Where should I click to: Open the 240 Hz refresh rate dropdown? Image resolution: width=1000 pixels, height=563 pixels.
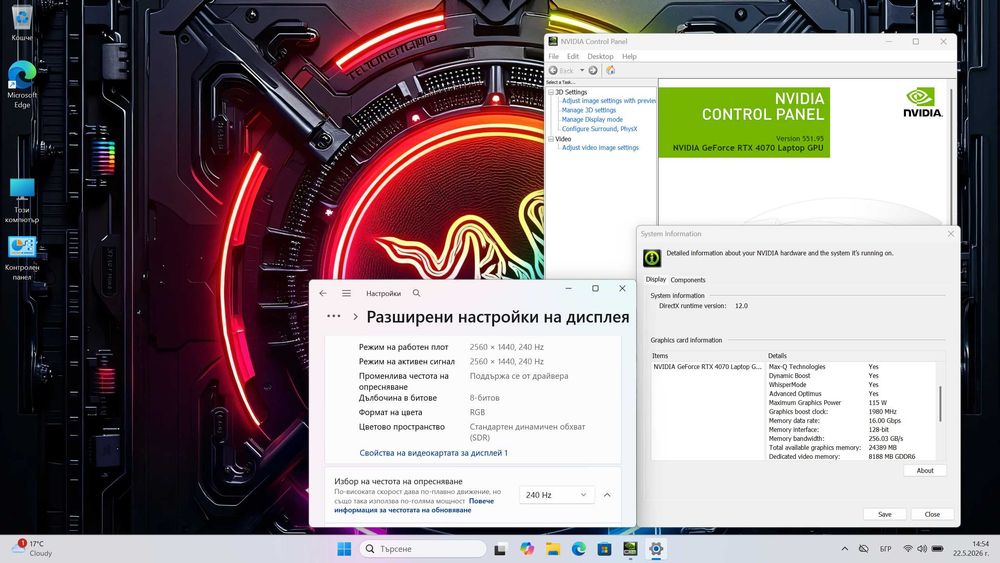pyautogui.click(x=556, y=495)
